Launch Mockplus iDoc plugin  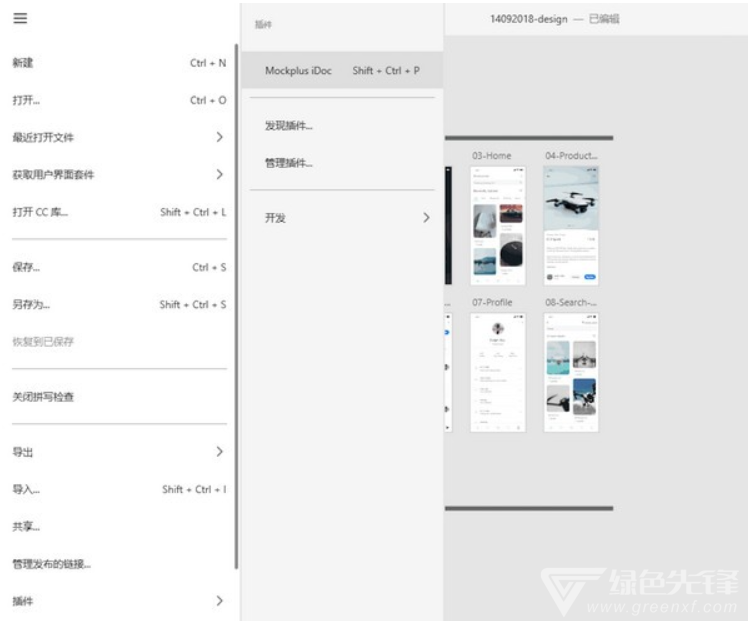342,71
